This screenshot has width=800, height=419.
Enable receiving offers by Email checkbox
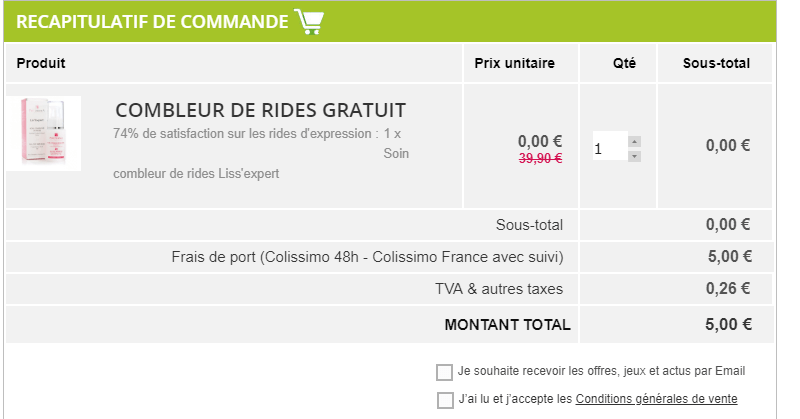click(445, 372)
